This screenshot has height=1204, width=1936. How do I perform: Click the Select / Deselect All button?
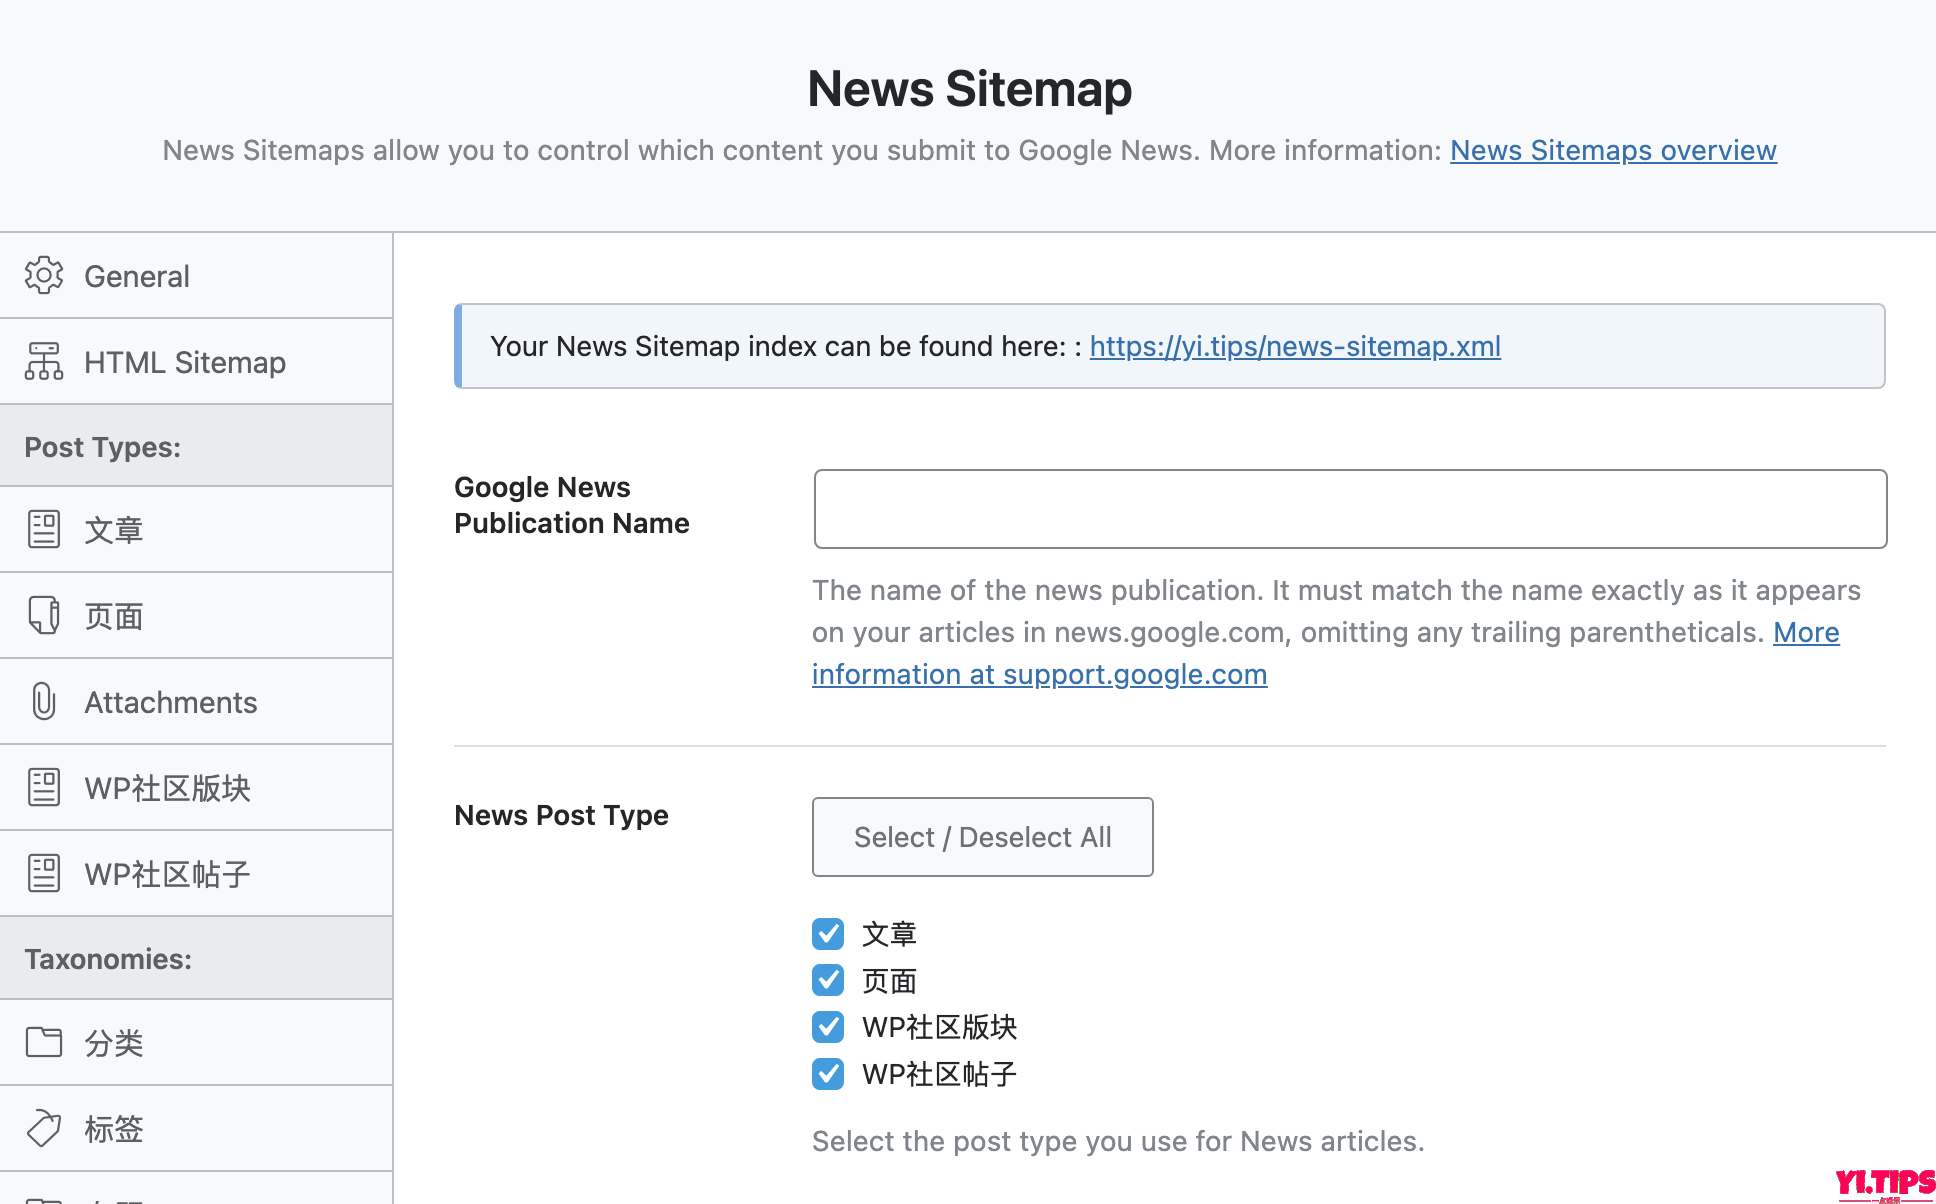pos(982,837)
